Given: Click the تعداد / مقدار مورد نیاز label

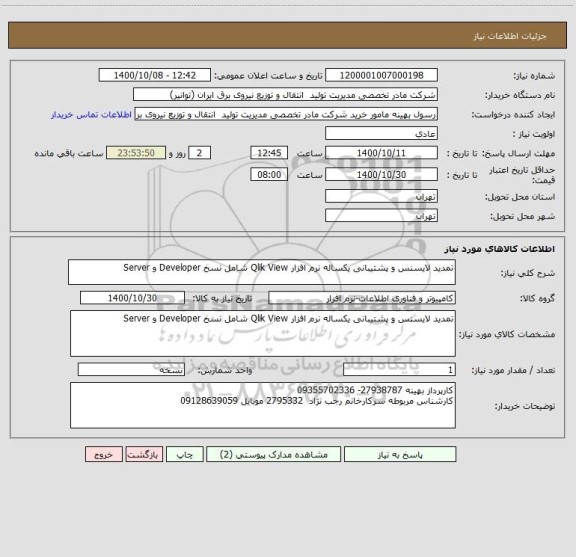Looking at the screenshot, I should [513, 370].
